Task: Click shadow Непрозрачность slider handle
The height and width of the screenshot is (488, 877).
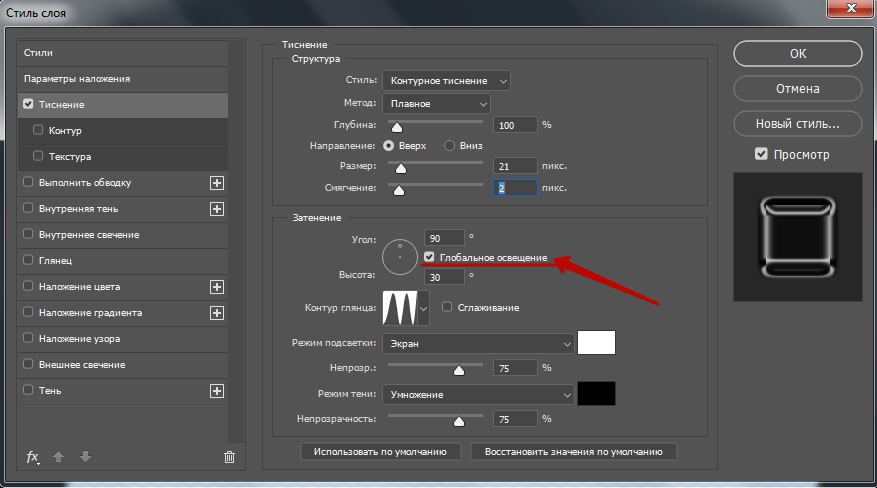Action: point(459,421)
